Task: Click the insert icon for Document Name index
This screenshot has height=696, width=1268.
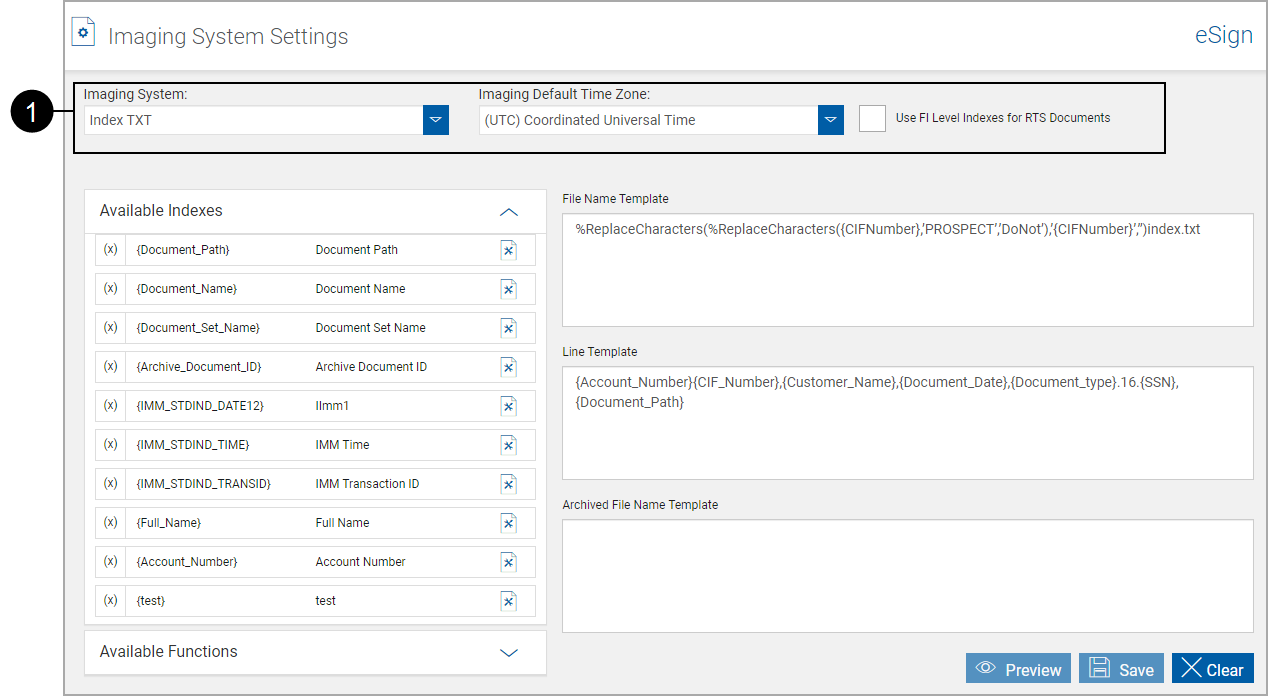Action: pyautogui.click(x=508, y=289)
